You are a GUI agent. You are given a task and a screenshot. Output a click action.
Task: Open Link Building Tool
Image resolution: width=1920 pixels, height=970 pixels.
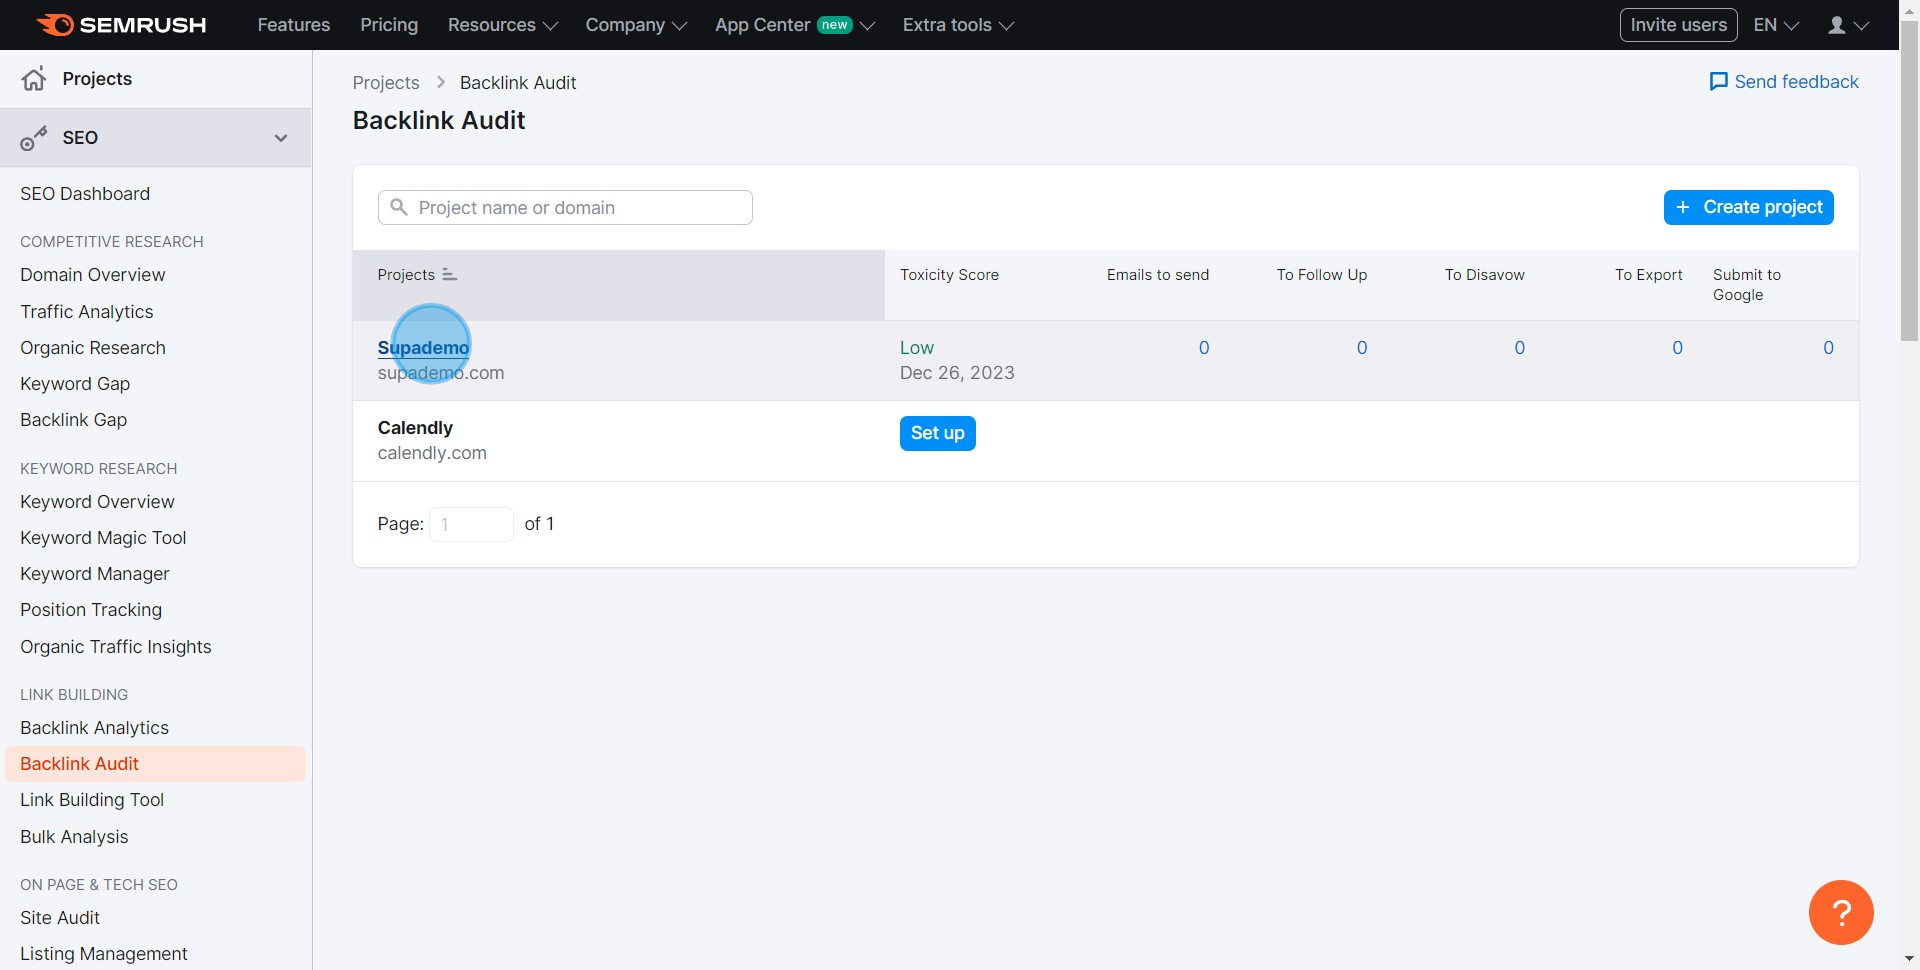pos(92,800)
